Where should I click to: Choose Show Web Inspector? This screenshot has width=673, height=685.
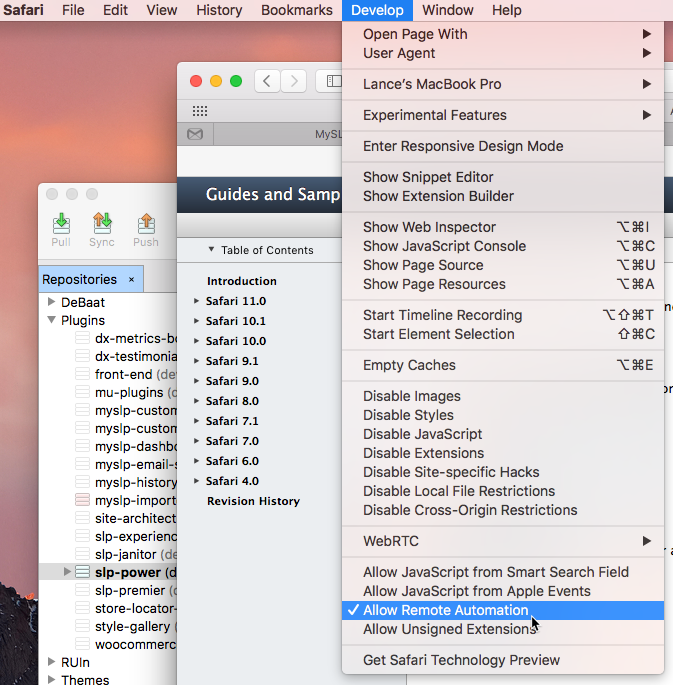pos(503,227)
